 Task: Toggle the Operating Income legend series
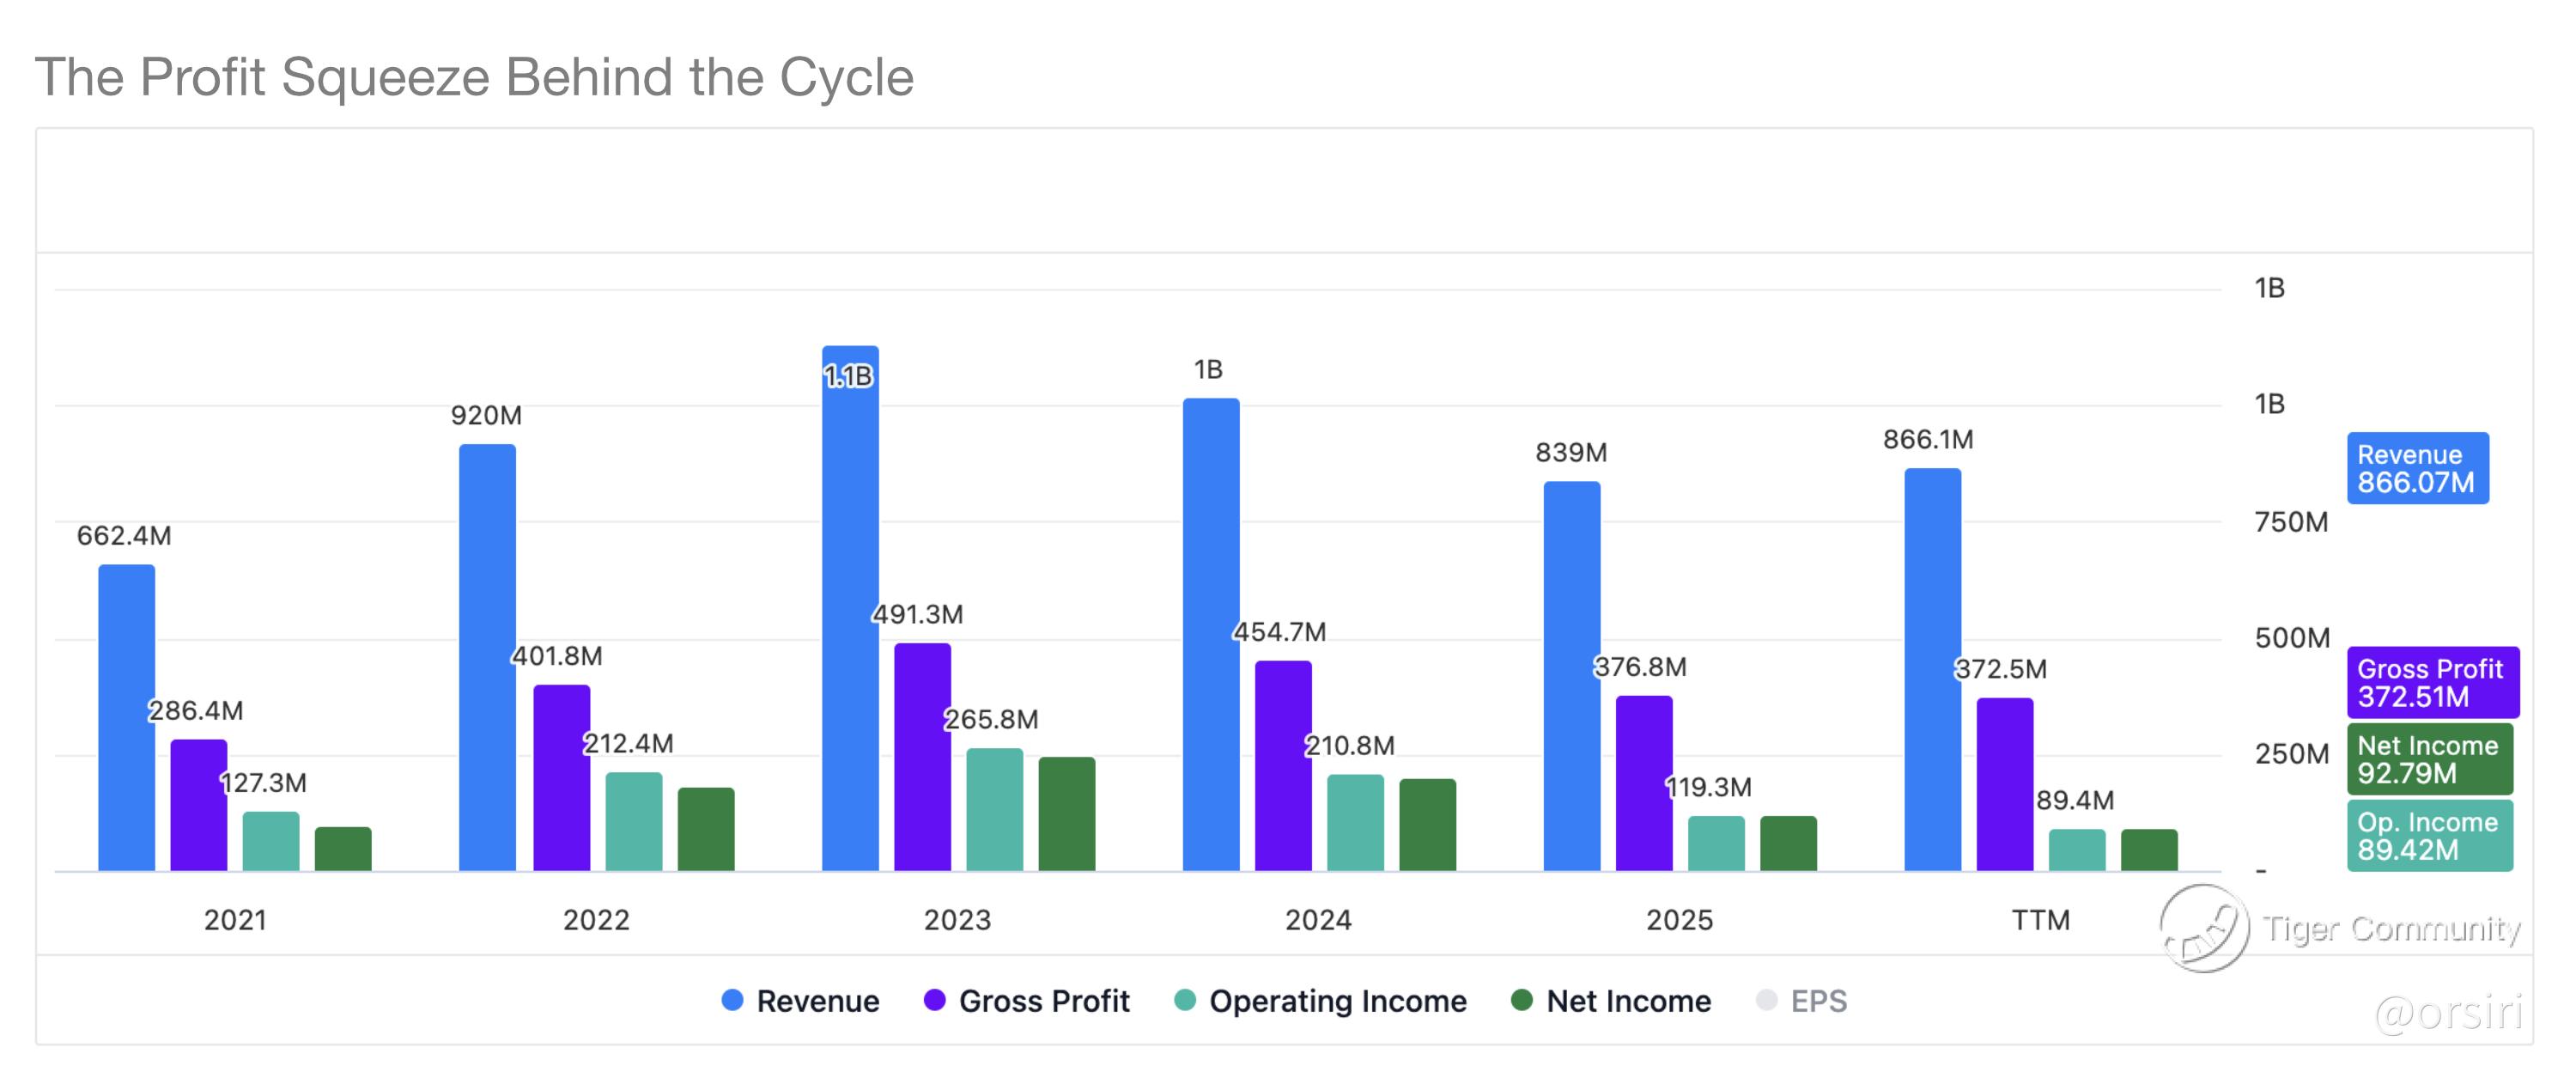coord(1321,1001)
